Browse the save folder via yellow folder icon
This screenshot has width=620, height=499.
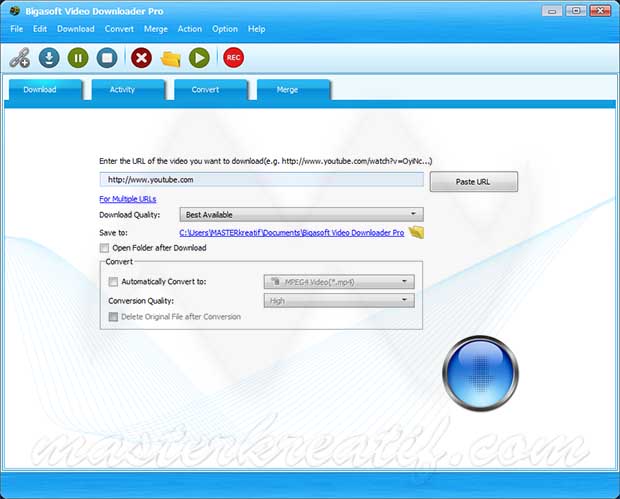tap(416, 232)
